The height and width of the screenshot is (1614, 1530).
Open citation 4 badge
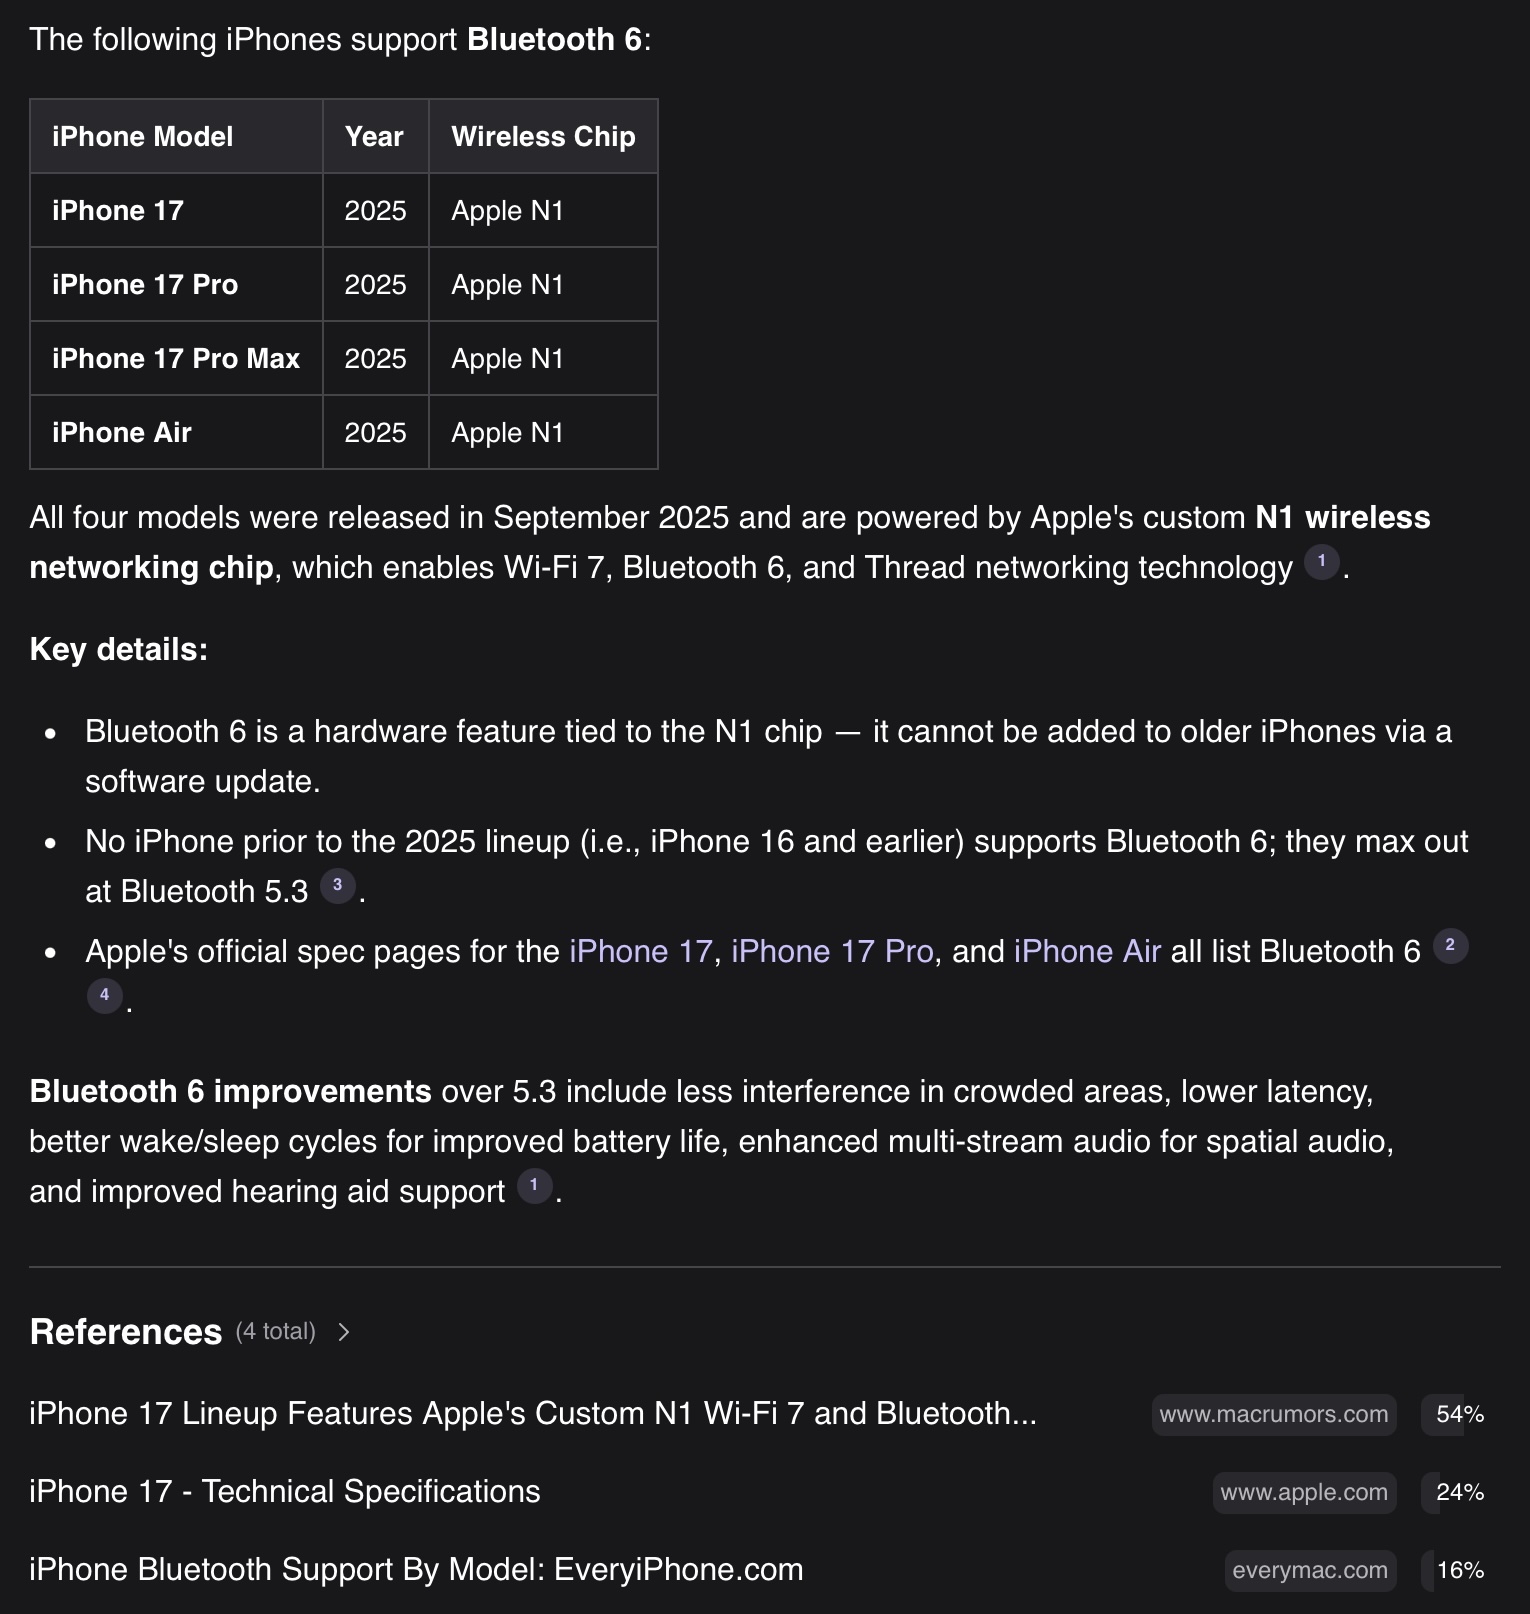[104, 996]
